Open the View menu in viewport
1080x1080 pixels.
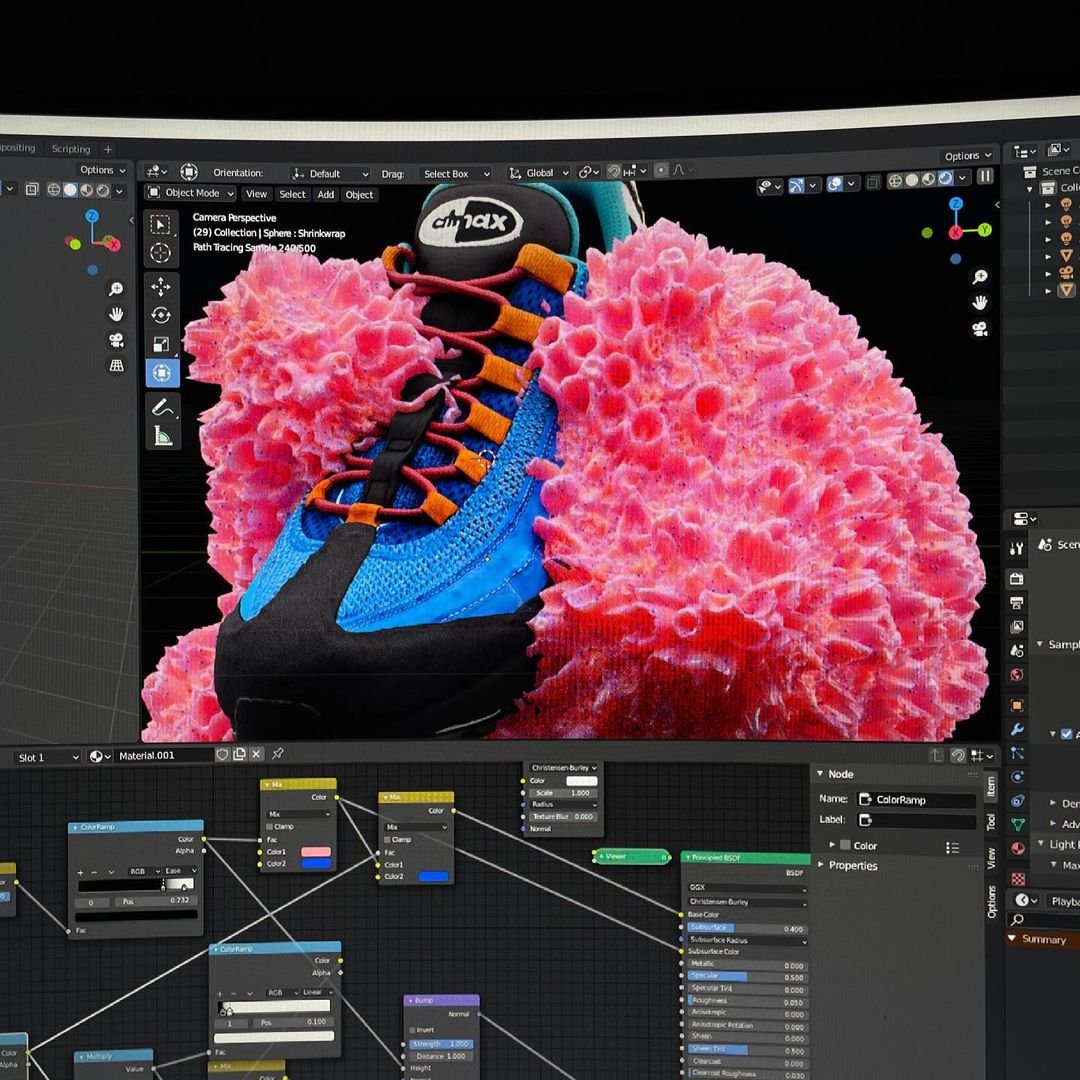click(256, 194)
